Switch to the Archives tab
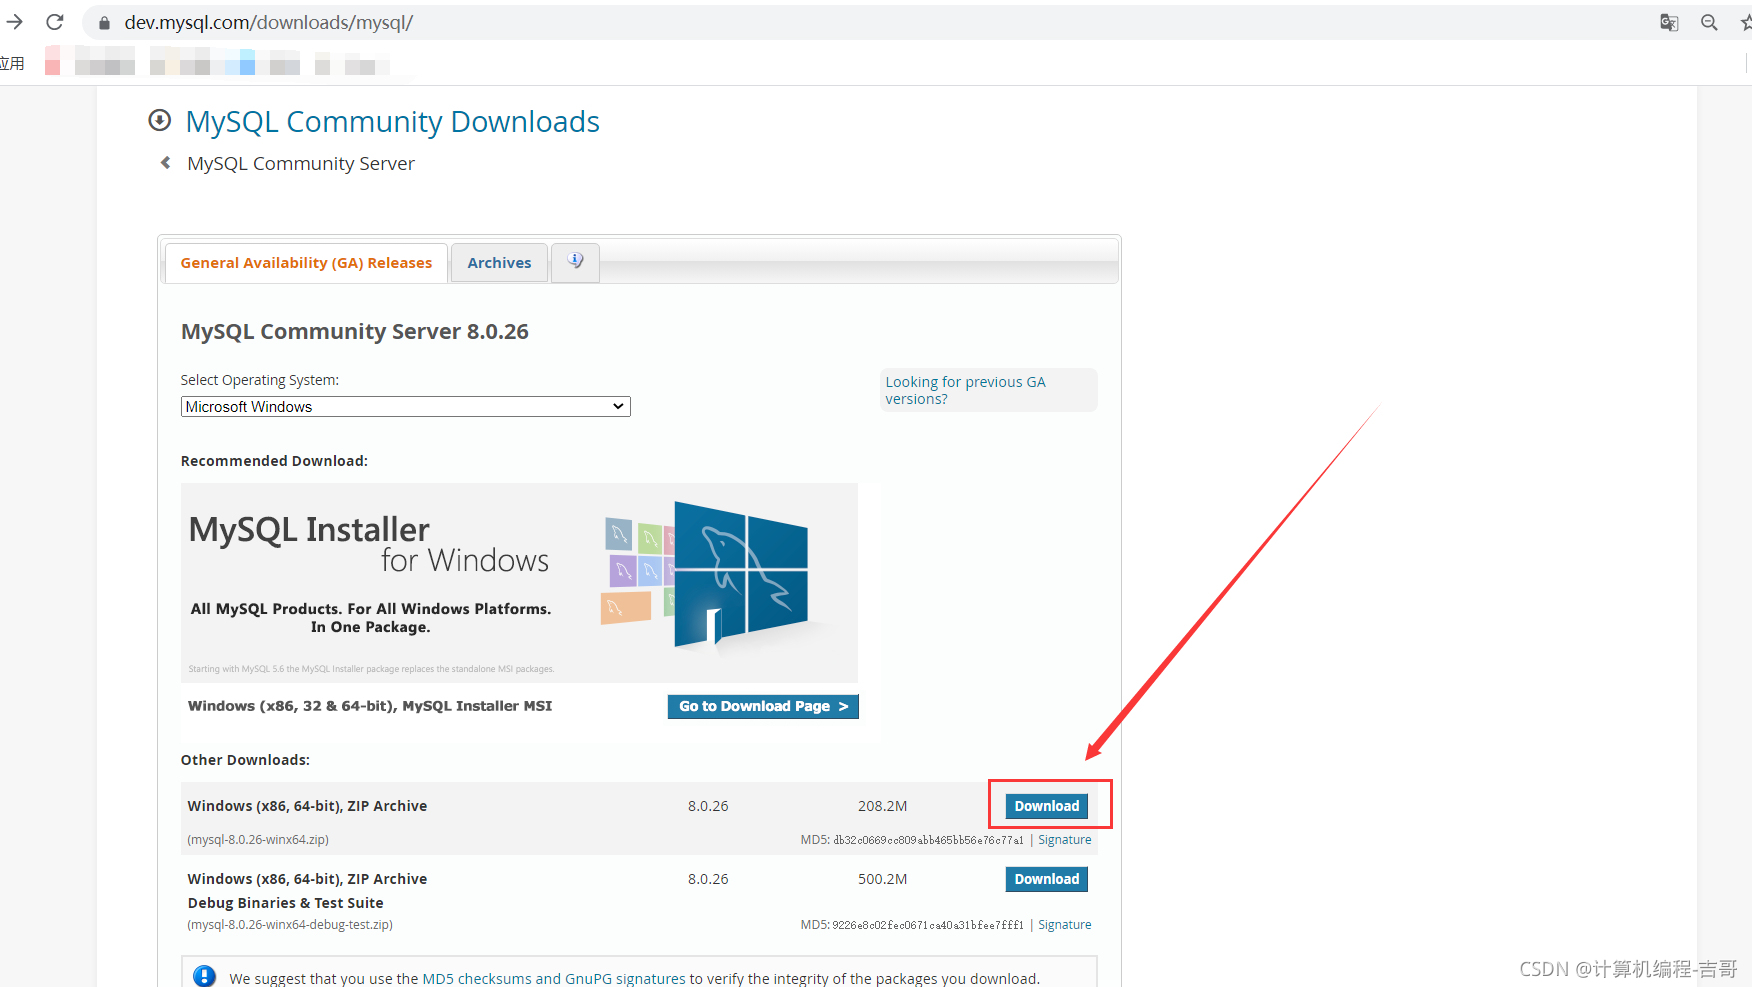Viewport: 1752px width, 987px height. tap(499, 263)
